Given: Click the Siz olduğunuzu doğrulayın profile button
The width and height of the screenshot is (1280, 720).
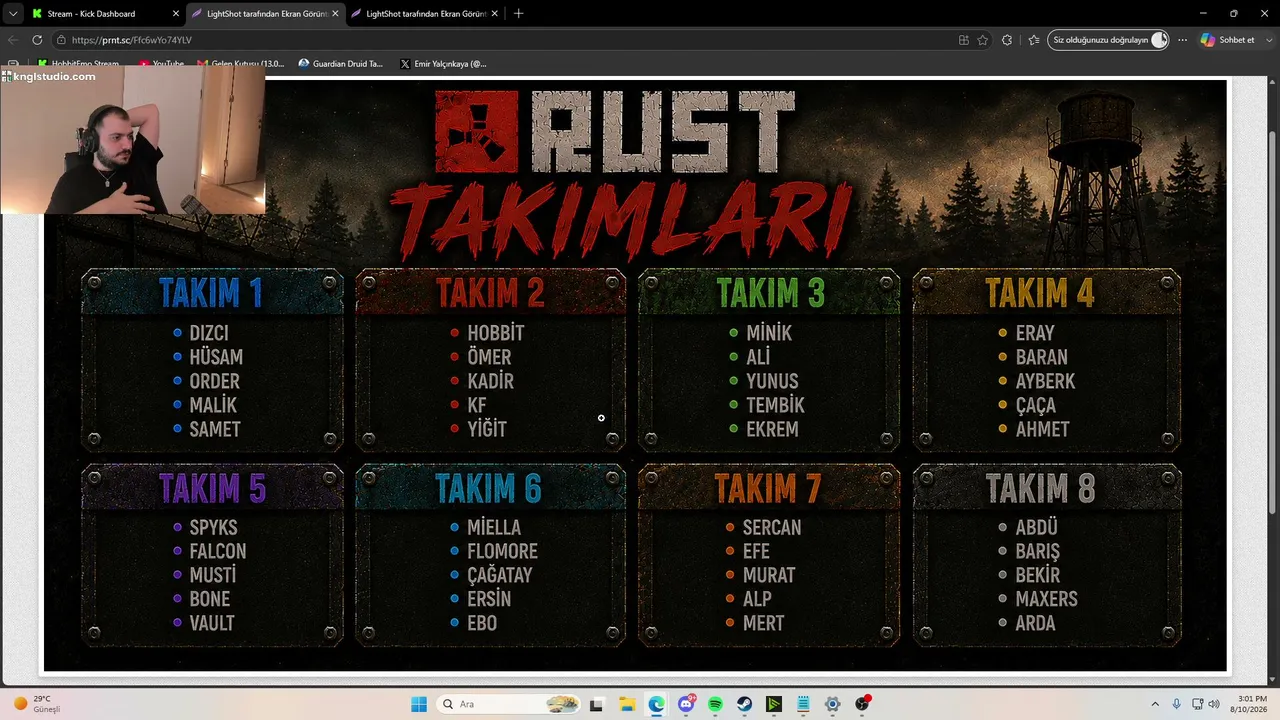Looking at the screenshot, I should click(1108, 40).
